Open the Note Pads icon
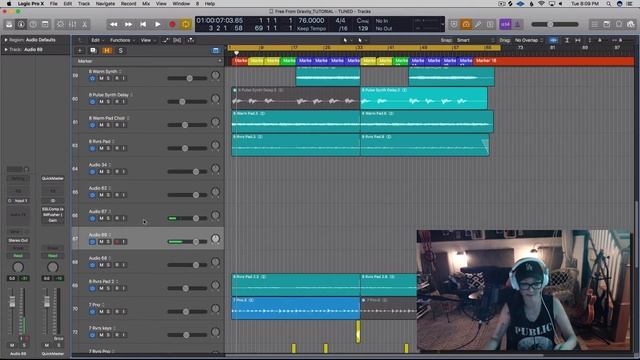Image resolution: width=640 pixels, height=360 pixels. pos(607,24)
